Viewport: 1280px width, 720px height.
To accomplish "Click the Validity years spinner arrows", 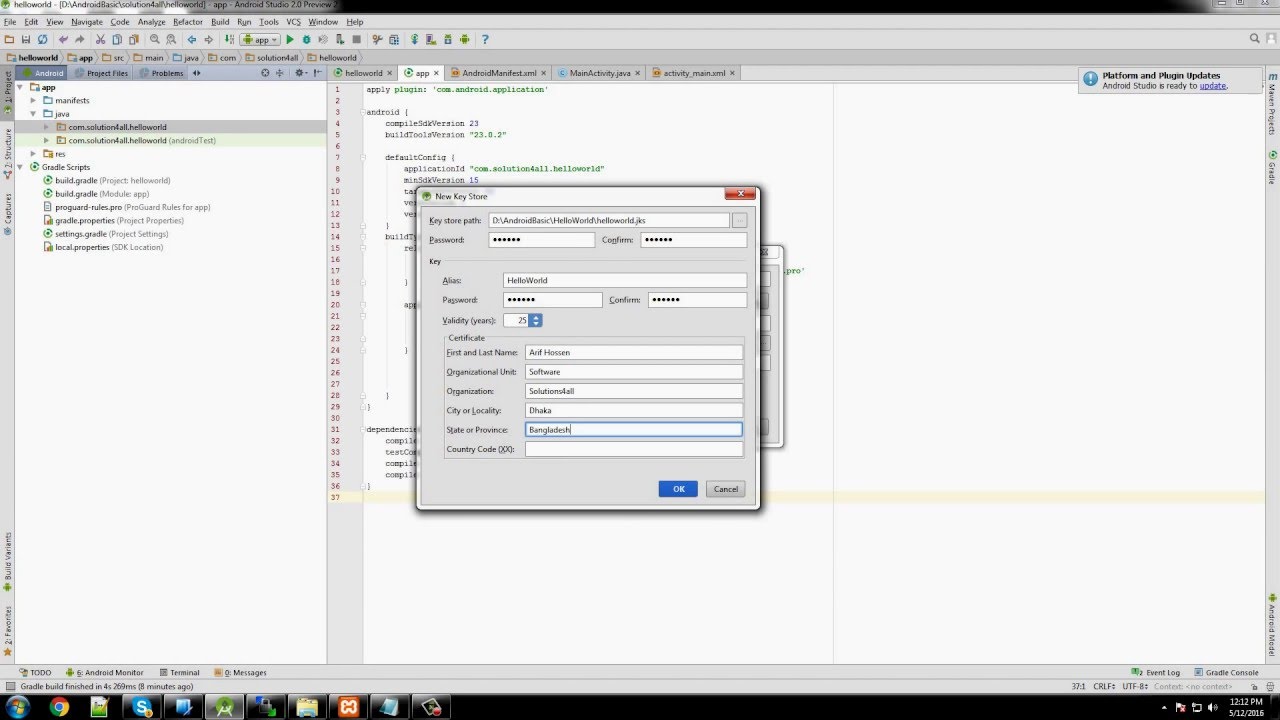I will [536, 320].
